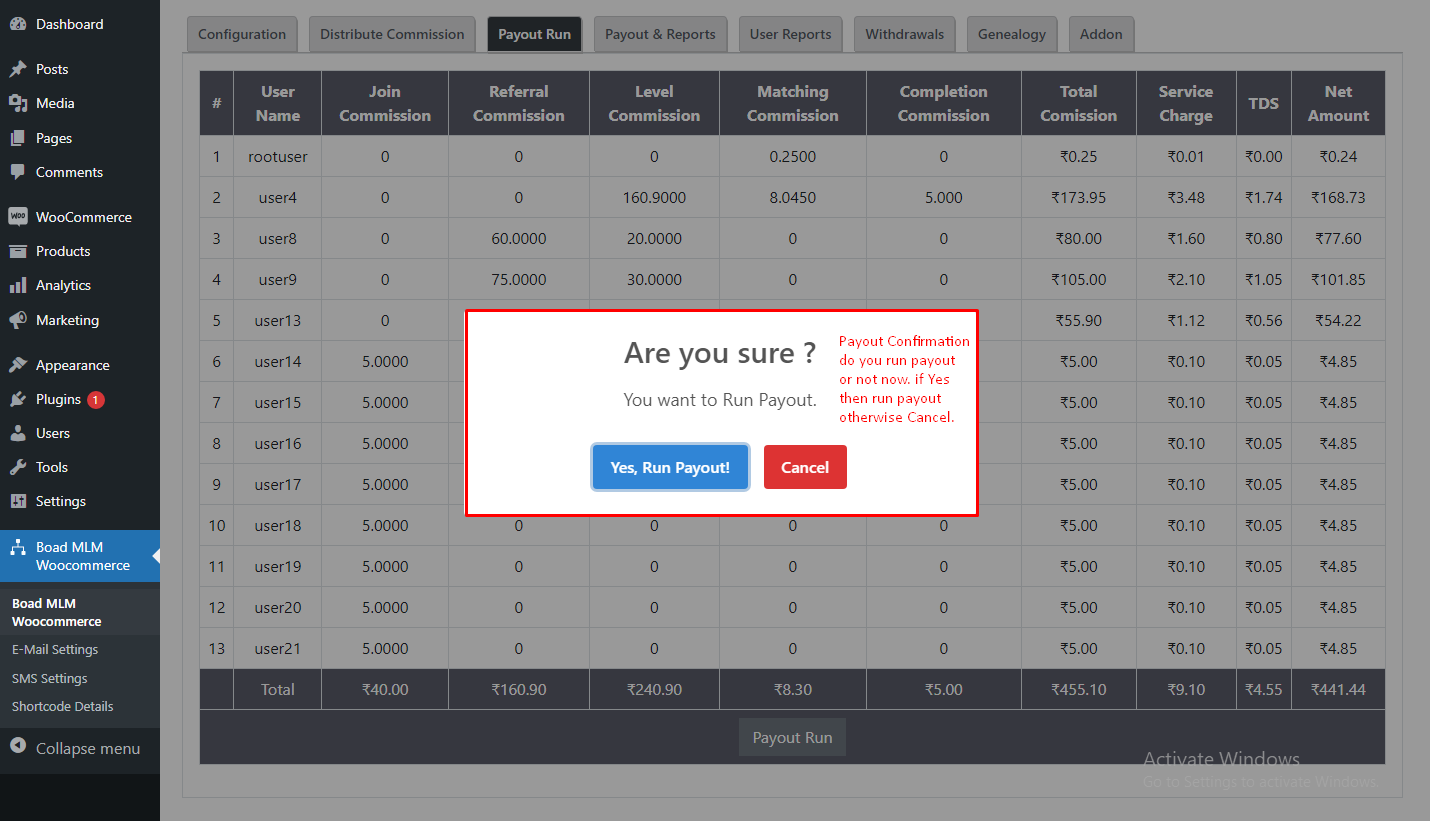Viewport: 1430px width, 821px height.
Task: Open the Appearance settings
Action: pyautogui.click(x=72, y=364)
